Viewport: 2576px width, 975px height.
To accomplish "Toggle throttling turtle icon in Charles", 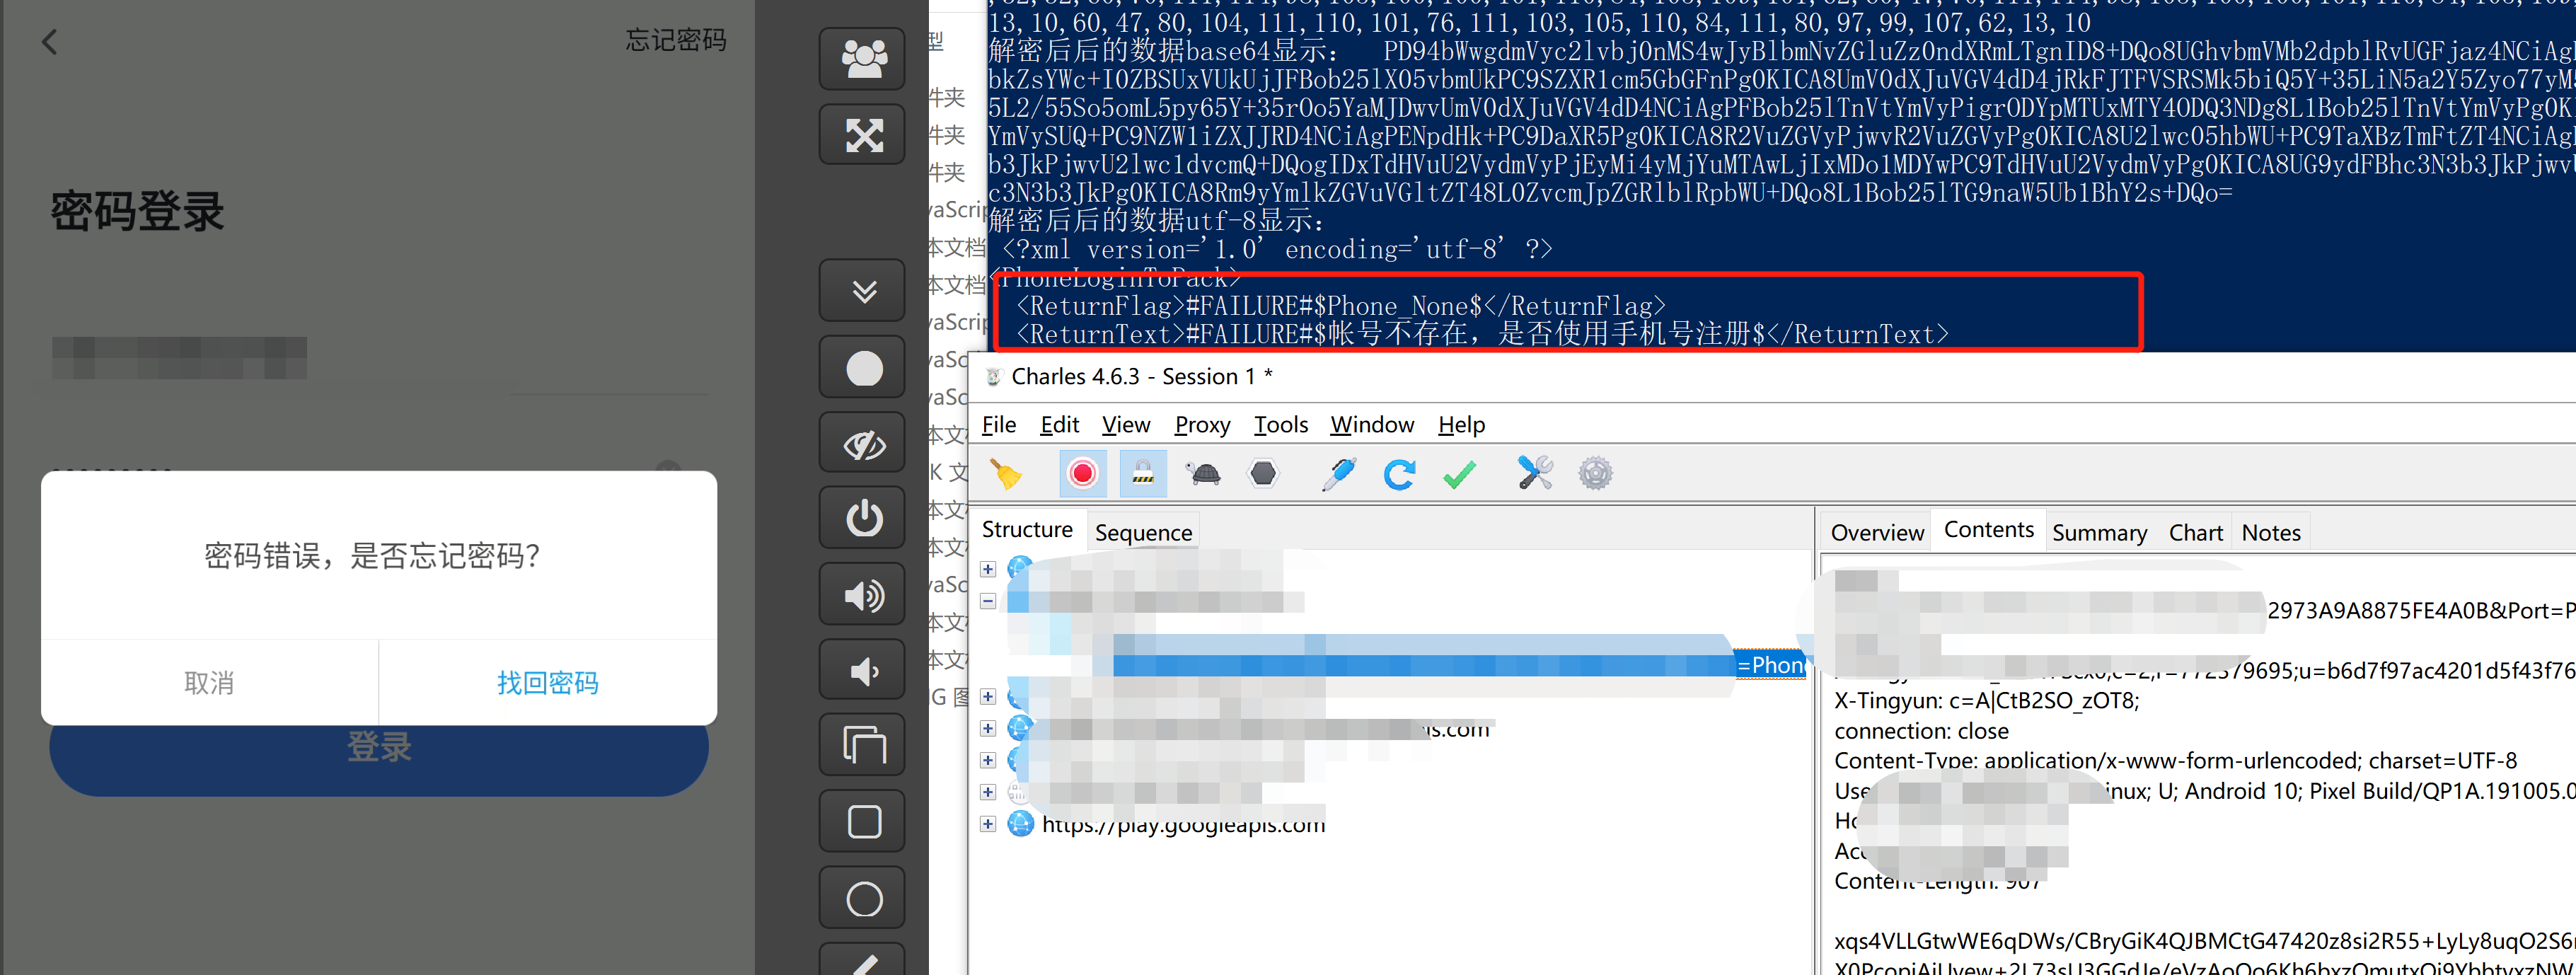I will click(x=1203, y=473).
